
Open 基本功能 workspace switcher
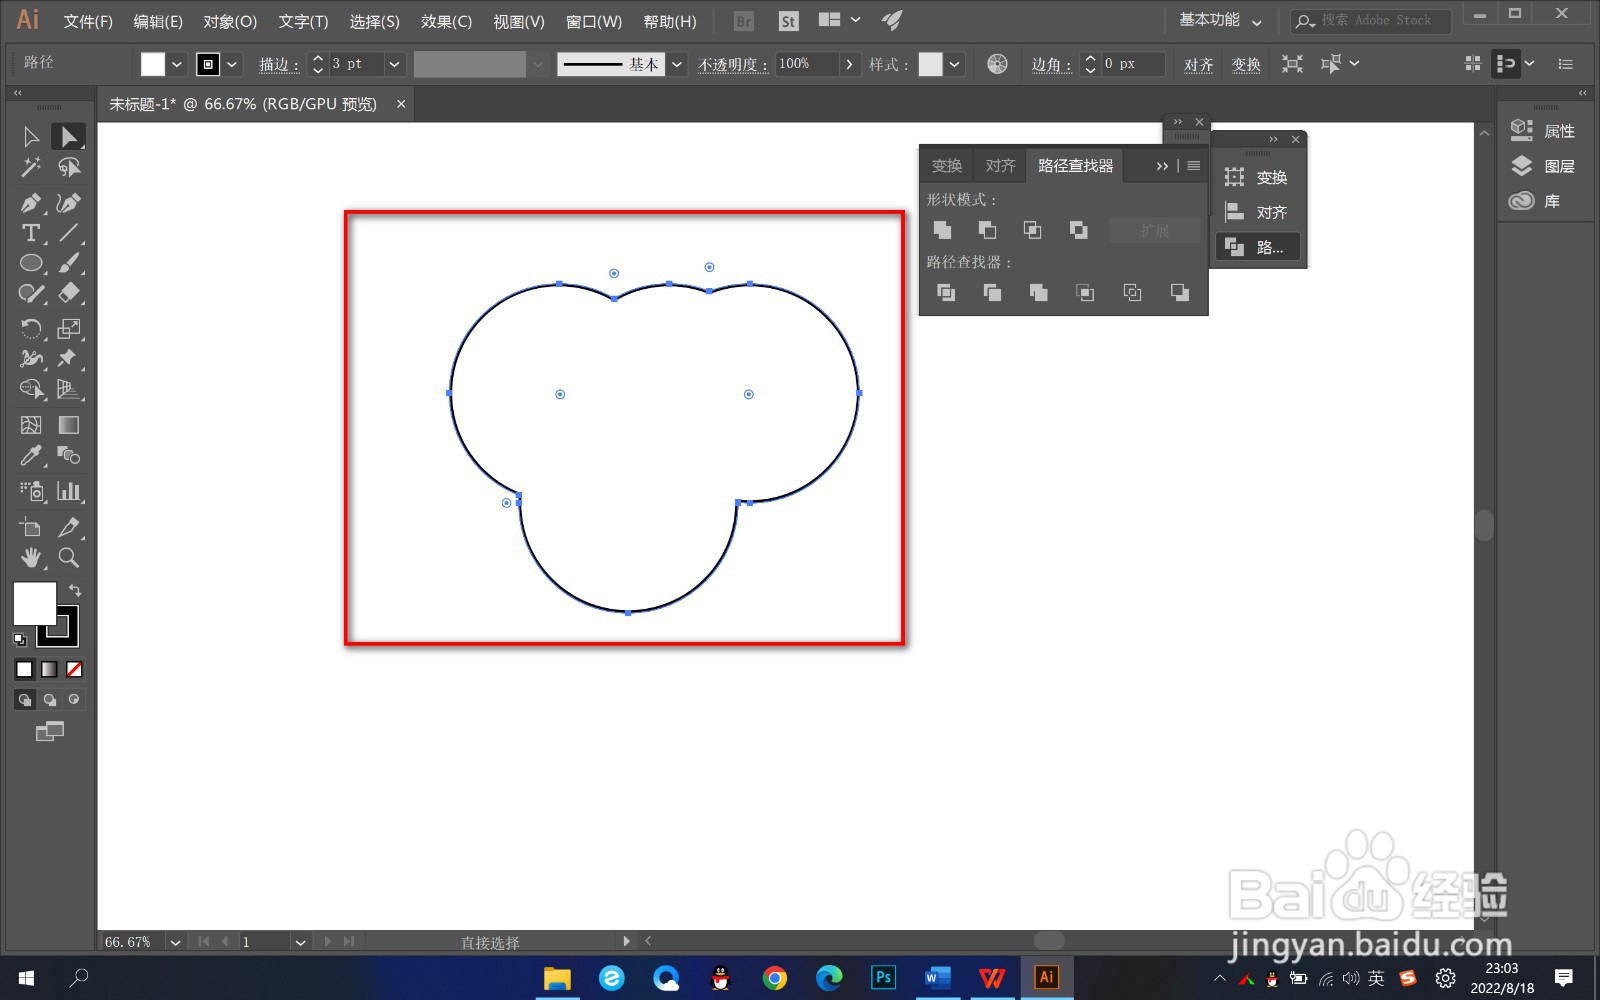pos(1220,20)
